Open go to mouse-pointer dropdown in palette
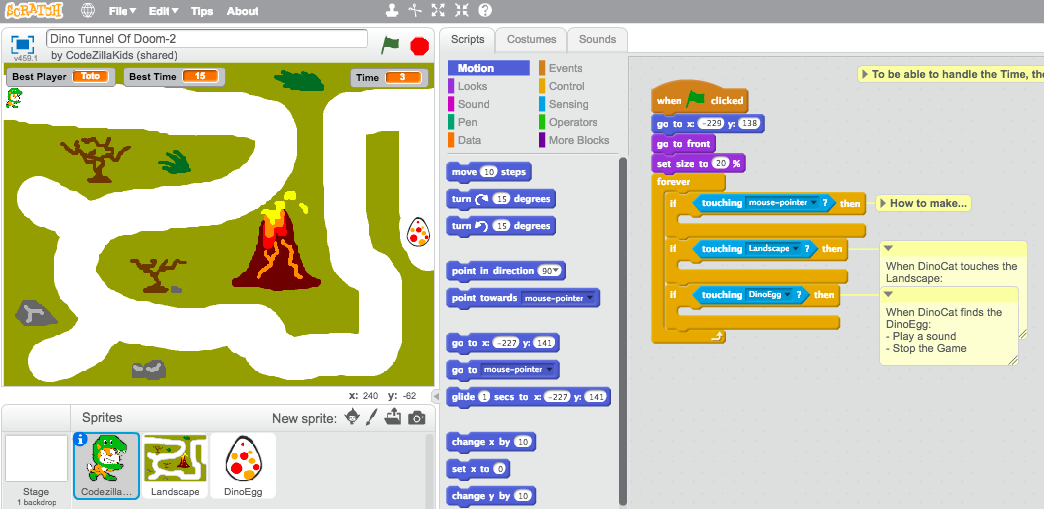 coord(549,370)
